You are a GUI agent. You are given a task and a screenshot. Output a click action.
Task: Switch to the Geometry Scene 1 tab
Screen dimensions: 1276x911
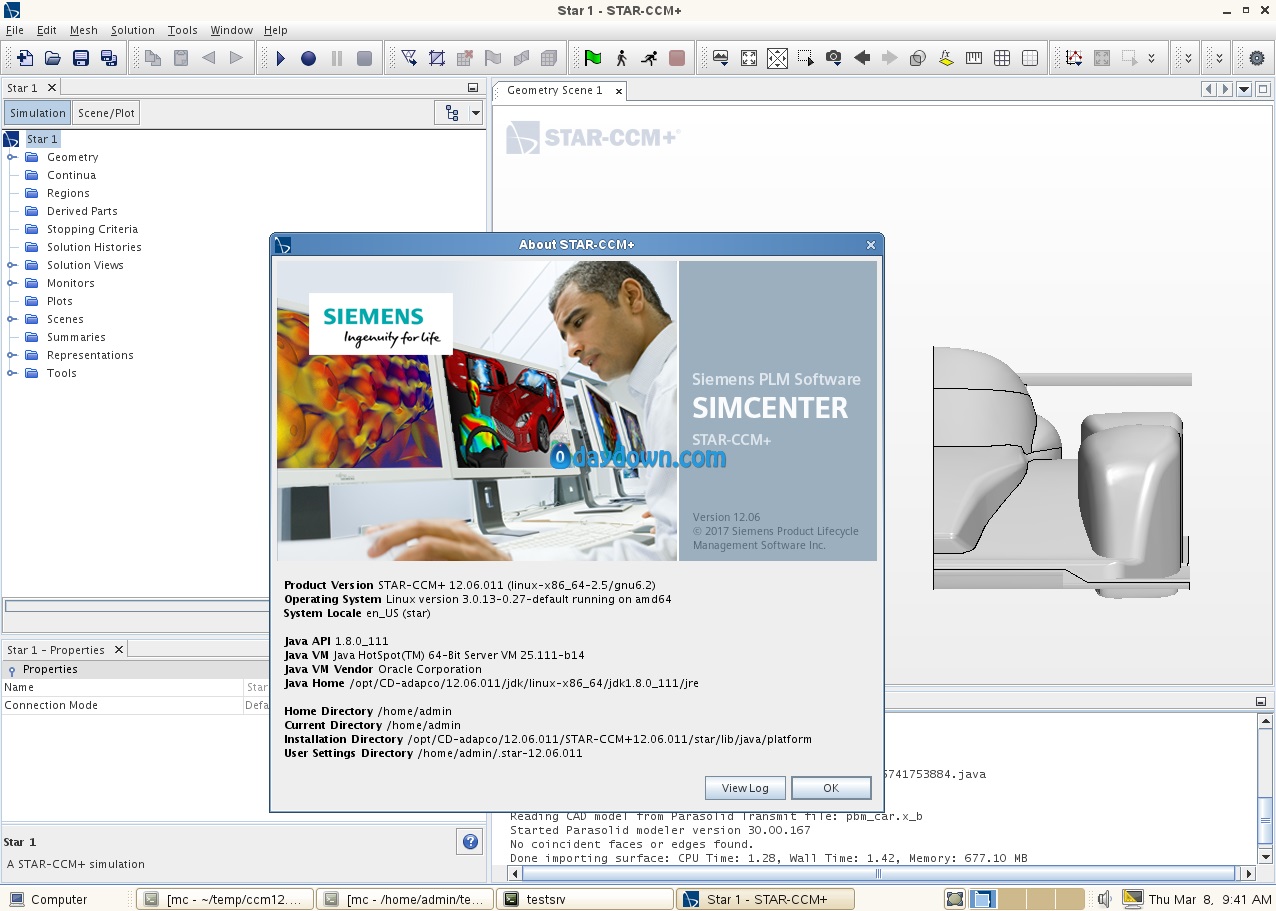click(555, 90)
